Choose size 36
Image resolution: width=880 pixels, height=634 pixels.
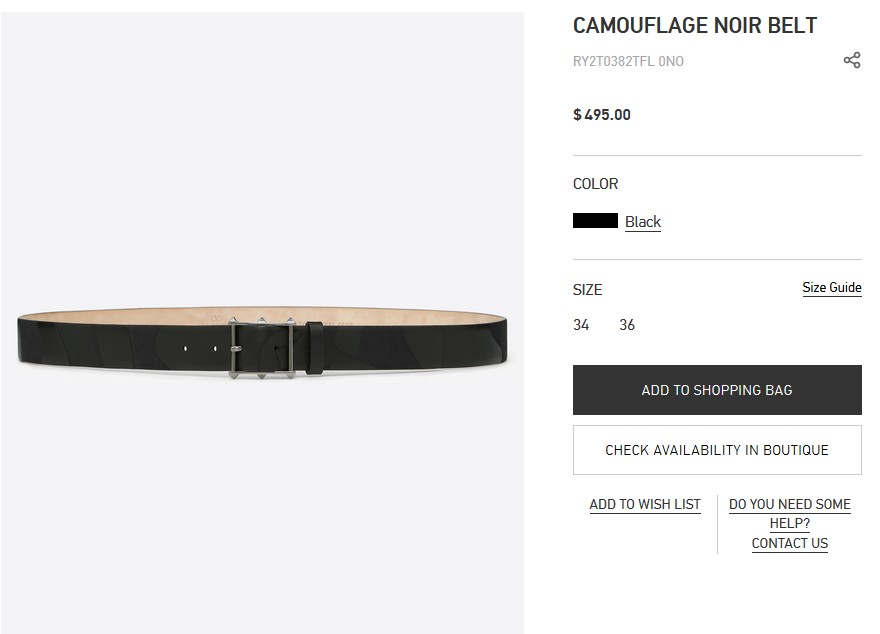click(x=627, y=325)
